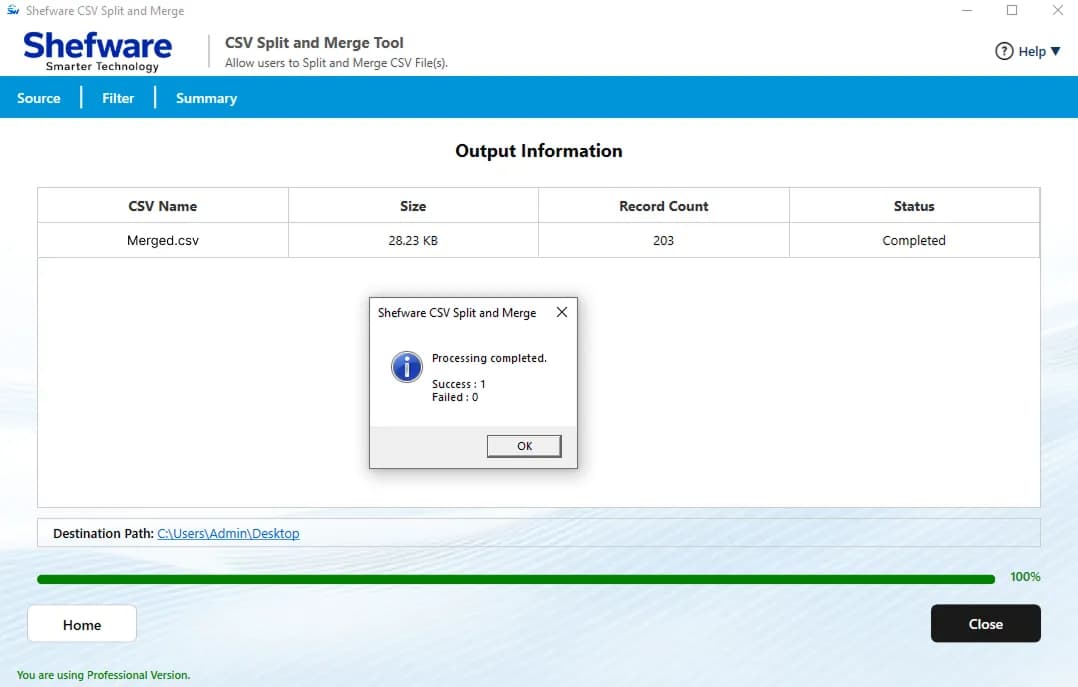Click the small app icon in the title bar
The image size is (1078, 687).
point(12,10)
